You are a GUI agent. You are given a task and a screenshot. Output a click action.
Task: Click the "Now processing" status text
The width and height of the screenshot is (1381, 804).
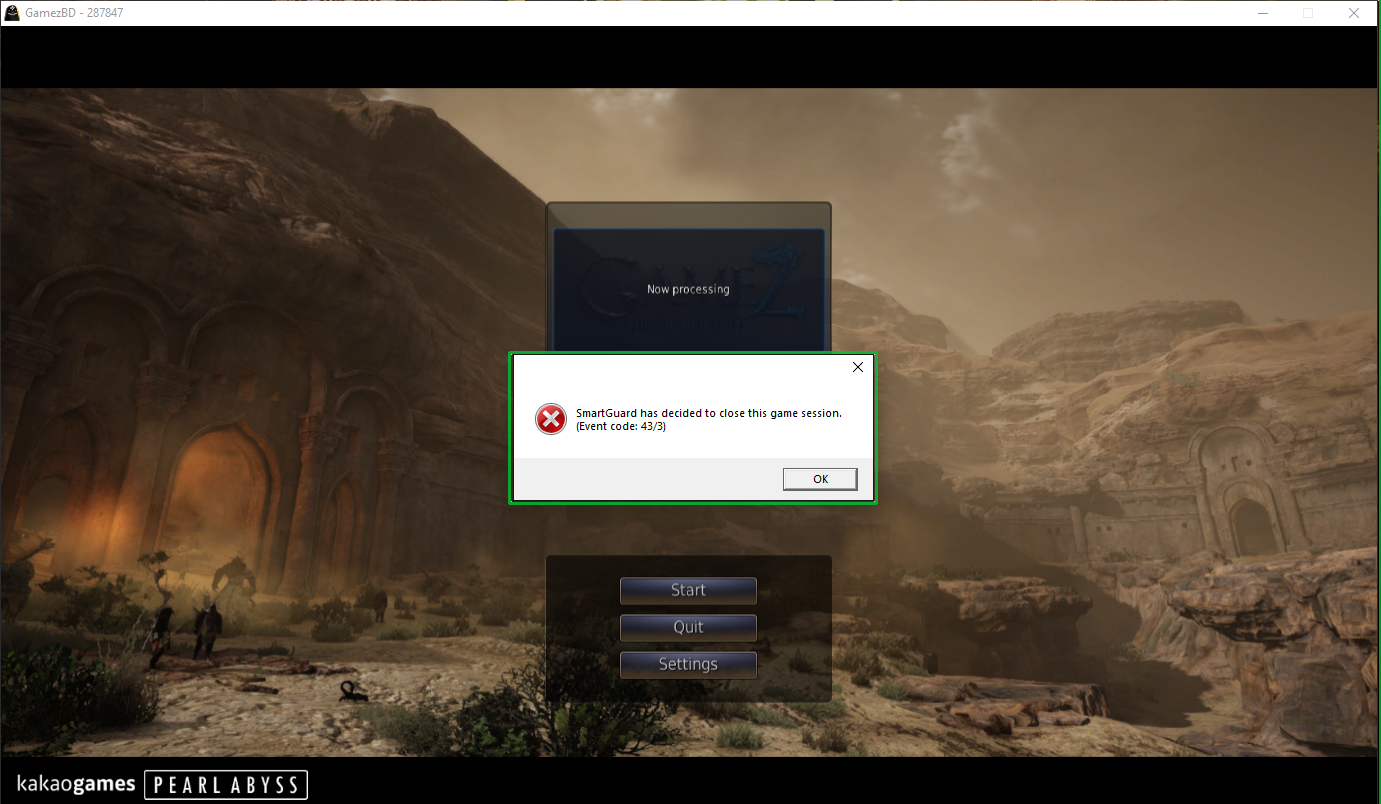[688, 290]
